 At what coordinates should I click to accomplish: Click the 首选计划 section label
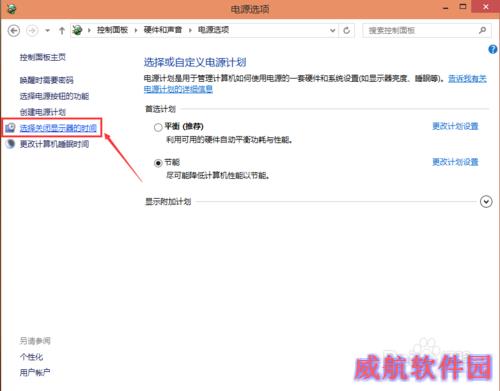pyautogui.click(x=160, y=109)
